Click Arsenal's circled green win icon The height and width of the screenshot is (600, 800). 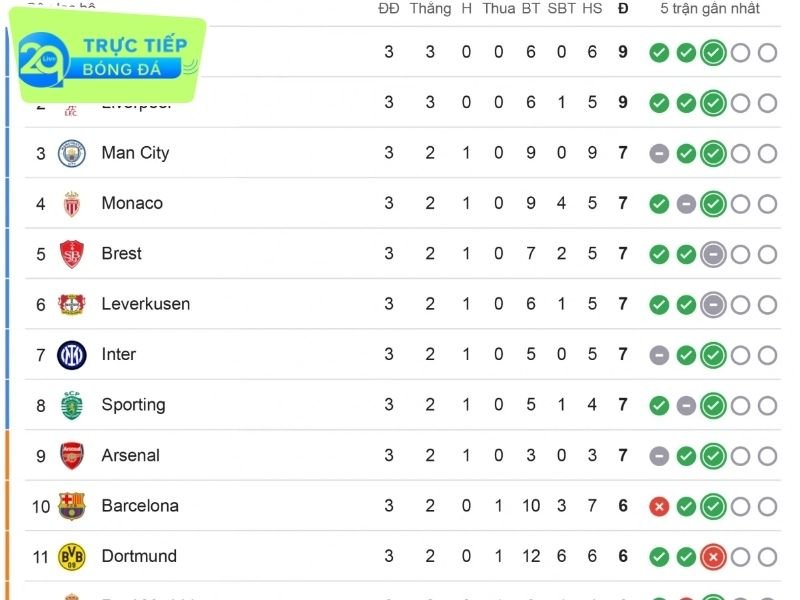(713, 456)
